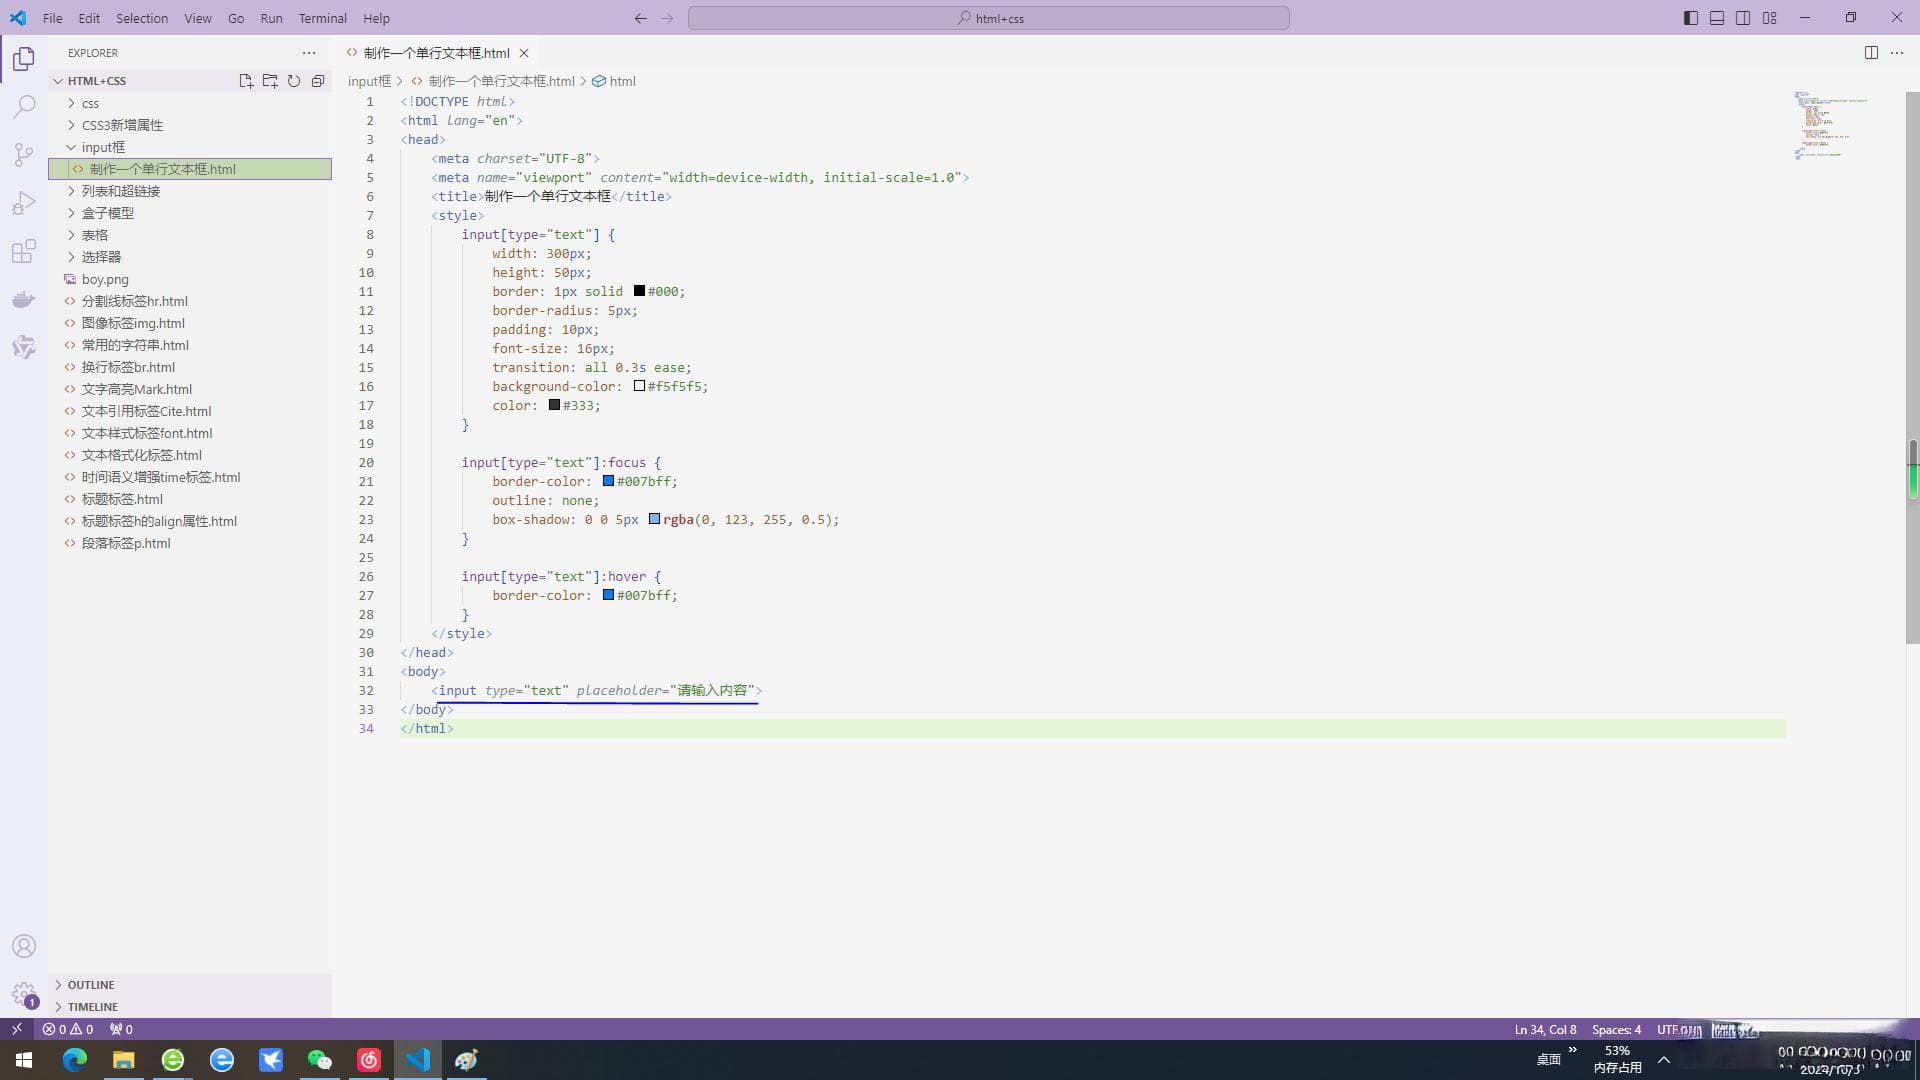
Task: Change indentation via Spaces: 4
Action: [x=1616, y=1029]
